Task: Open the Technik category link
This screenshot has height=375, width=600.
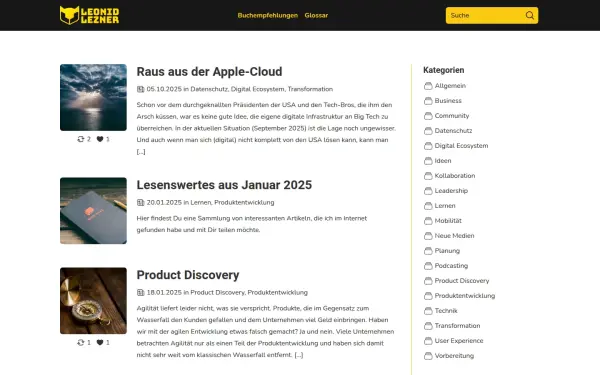Action: click(x=446, y=311)
